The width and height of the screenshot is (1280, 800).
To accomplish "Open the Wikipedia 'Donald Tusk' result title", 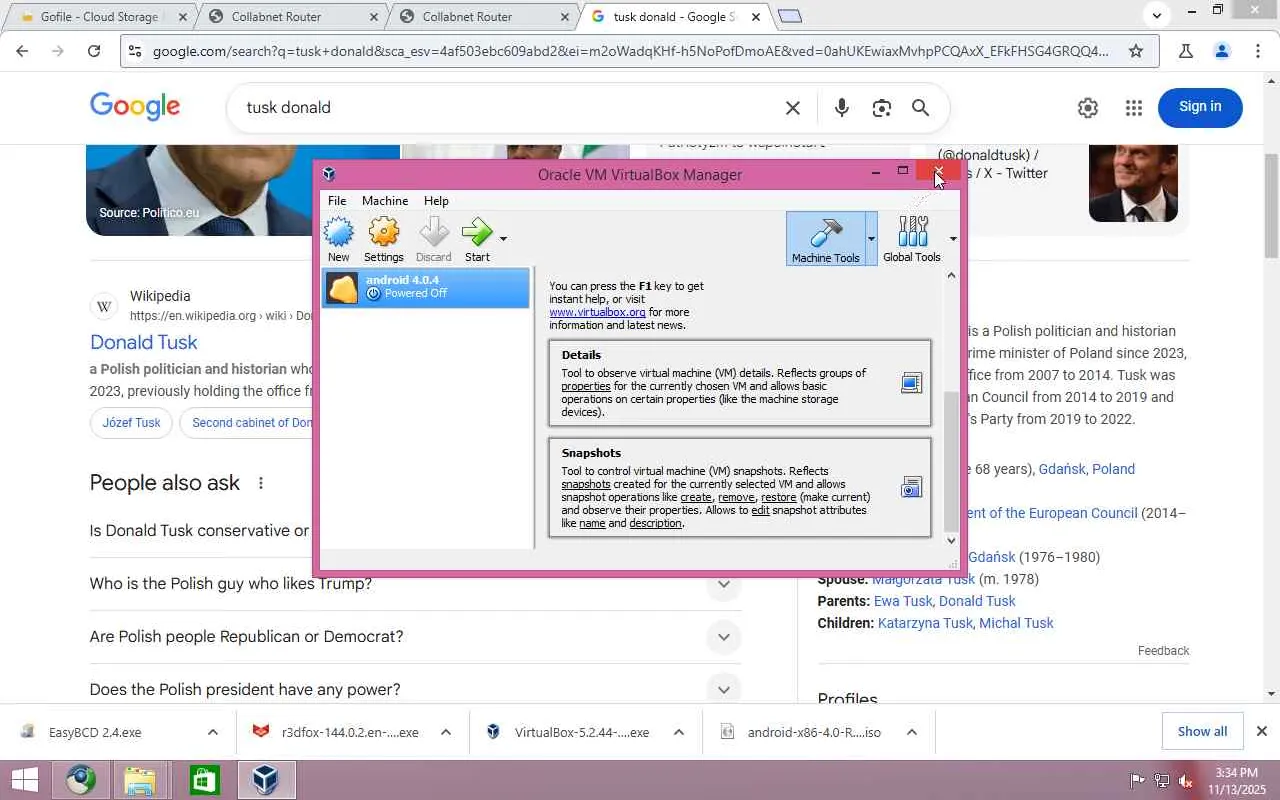I will click(144, 342).
